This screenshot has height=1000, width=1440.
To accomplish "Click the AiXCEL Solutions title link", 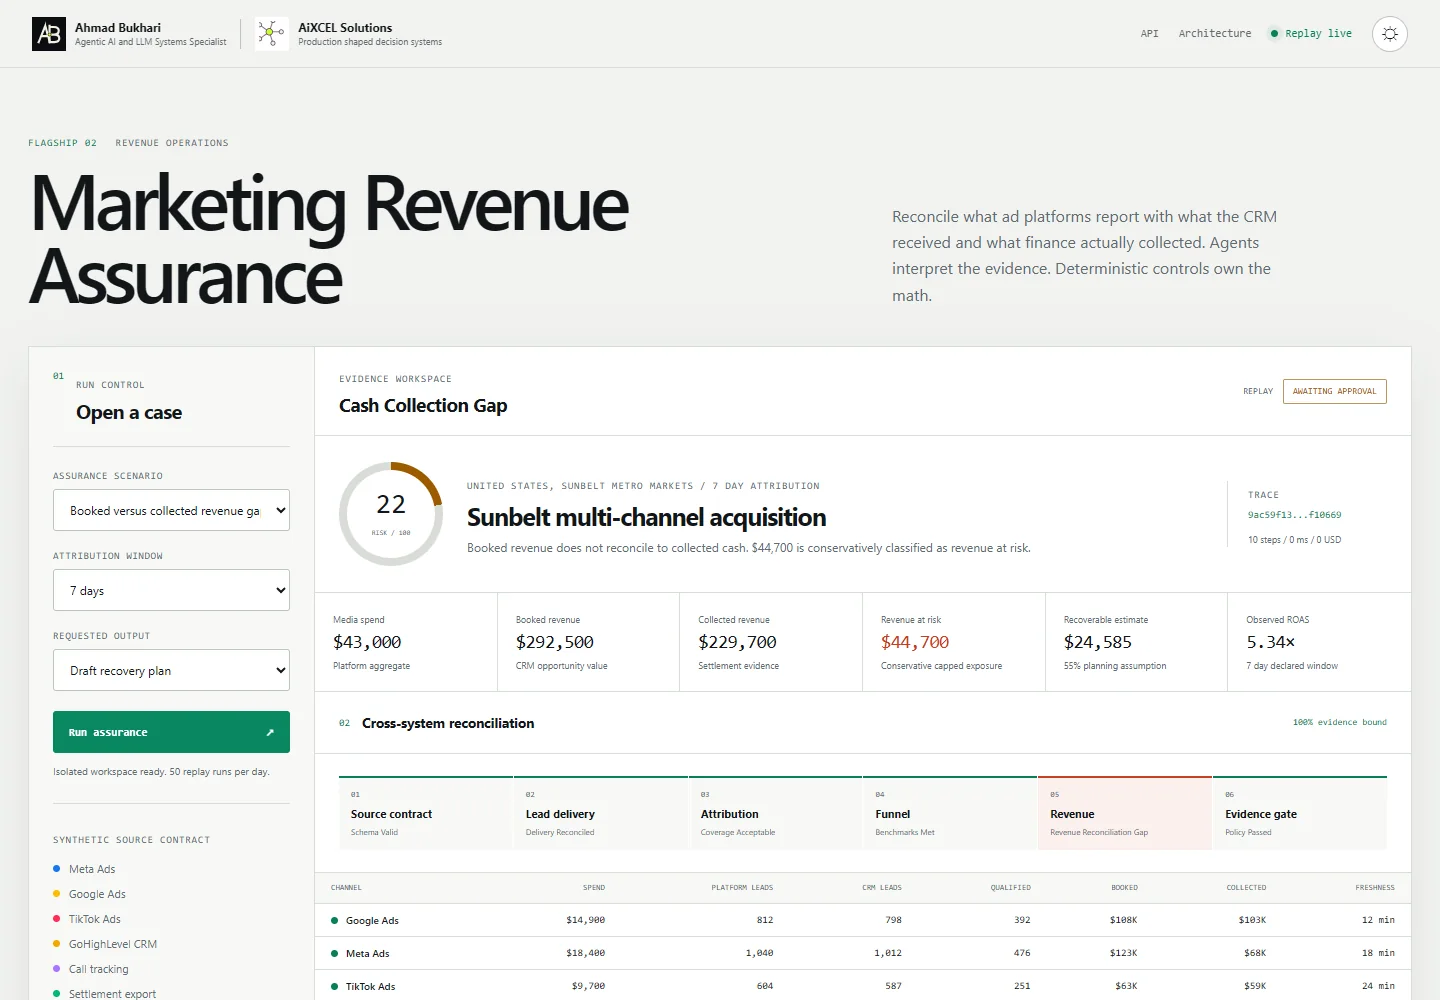I will pos(345,28).
